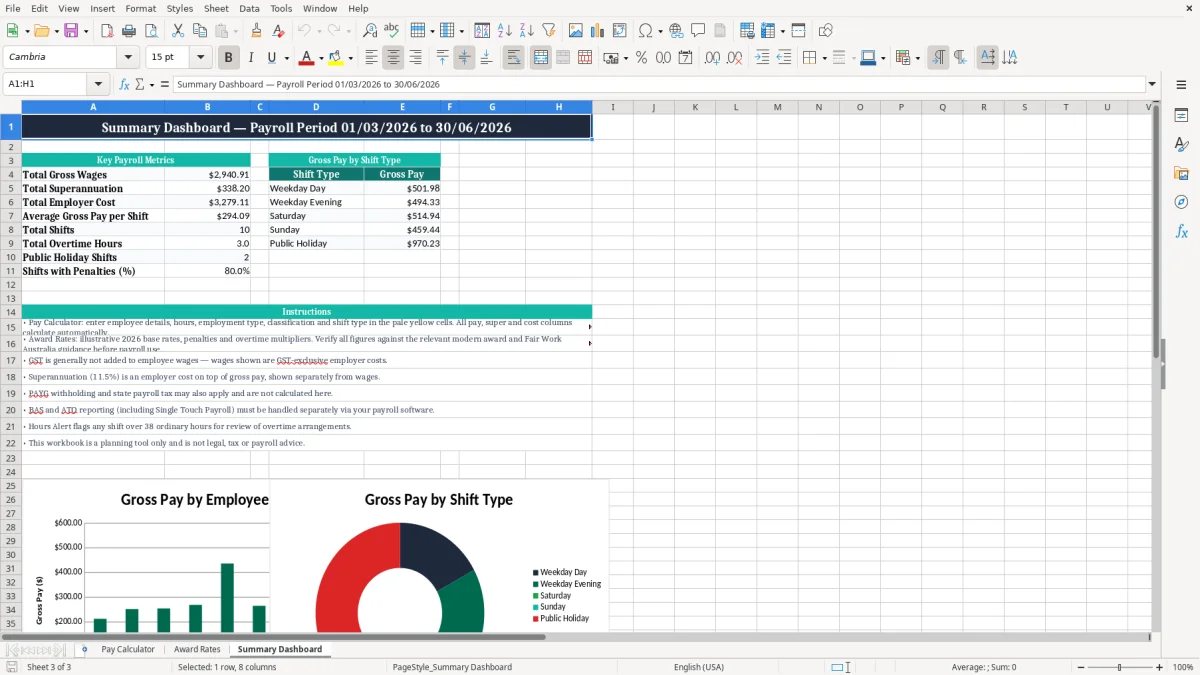Expand Name Box A1:H1 dropdown
This screenshot has width=1200, height=675.
[98, 85]
